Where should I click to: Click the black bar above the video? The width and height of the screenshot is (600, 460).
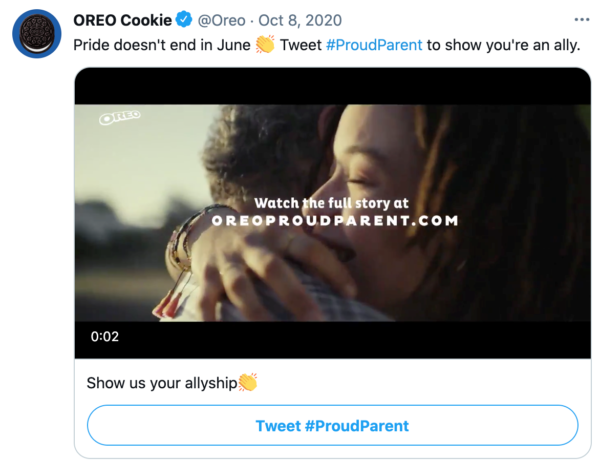coord(333,86)
